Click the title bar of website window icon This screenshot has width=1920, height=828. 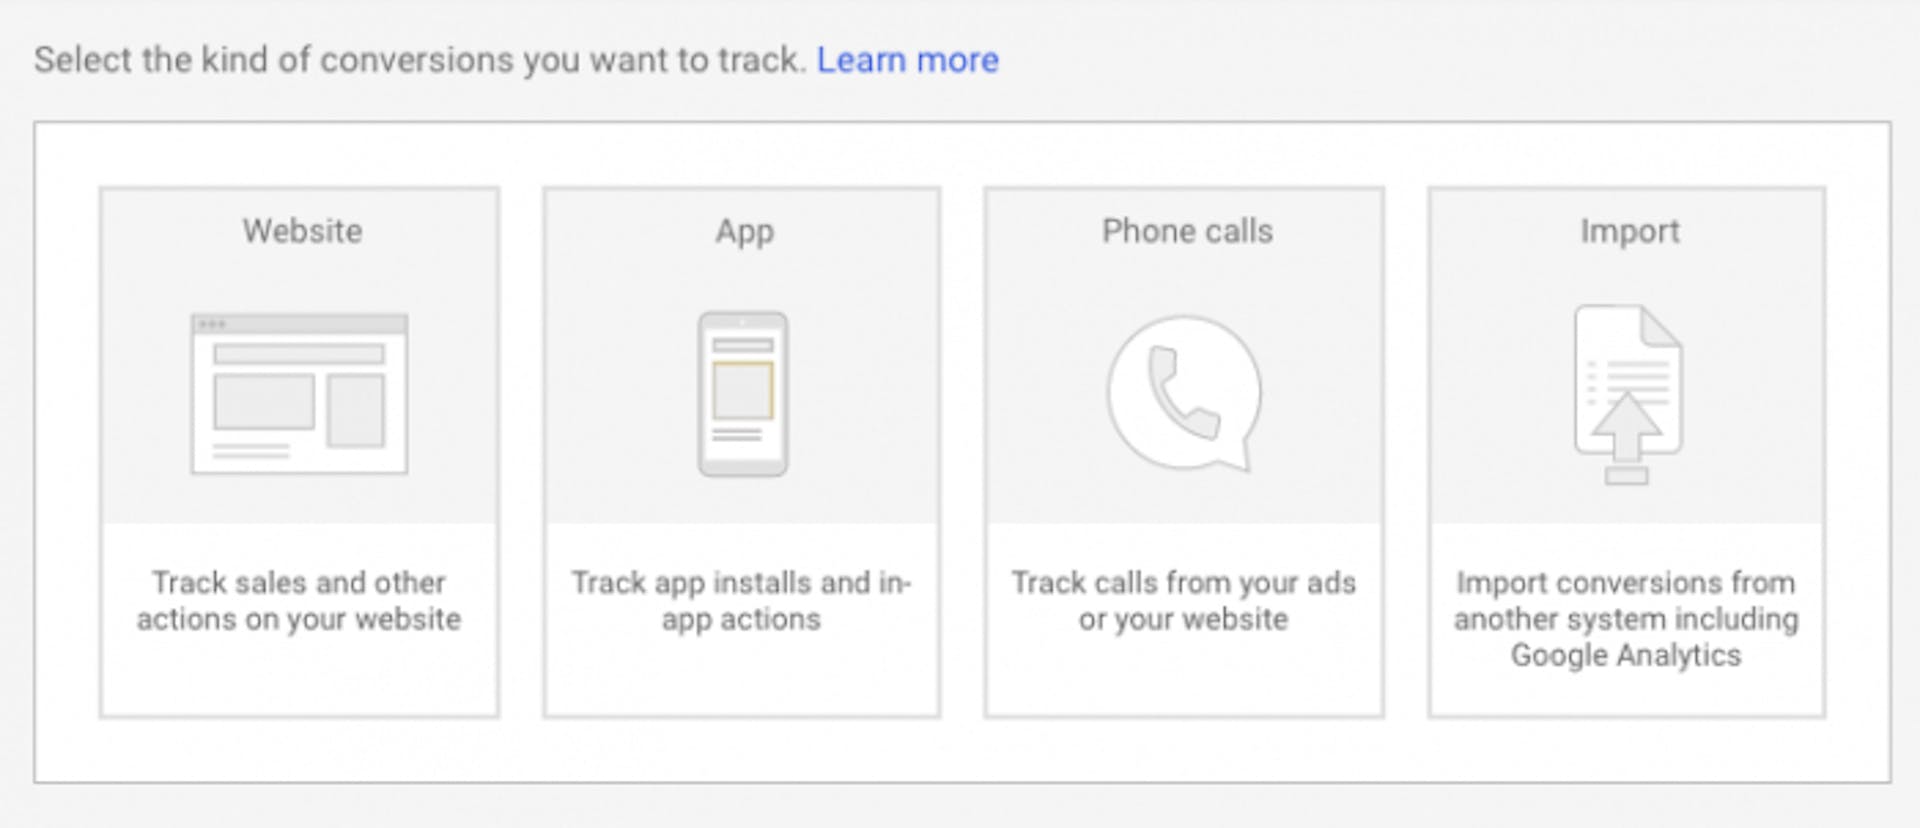click(299, 324)
